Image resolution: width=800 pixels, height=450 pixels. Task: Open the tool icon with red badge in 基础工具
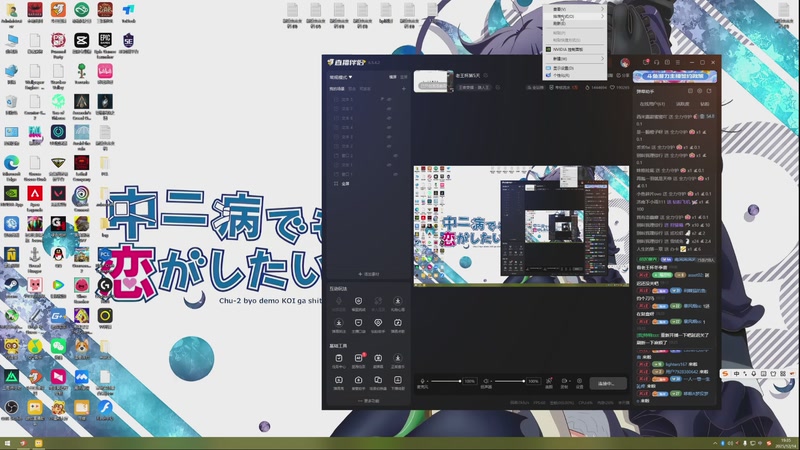359,358
